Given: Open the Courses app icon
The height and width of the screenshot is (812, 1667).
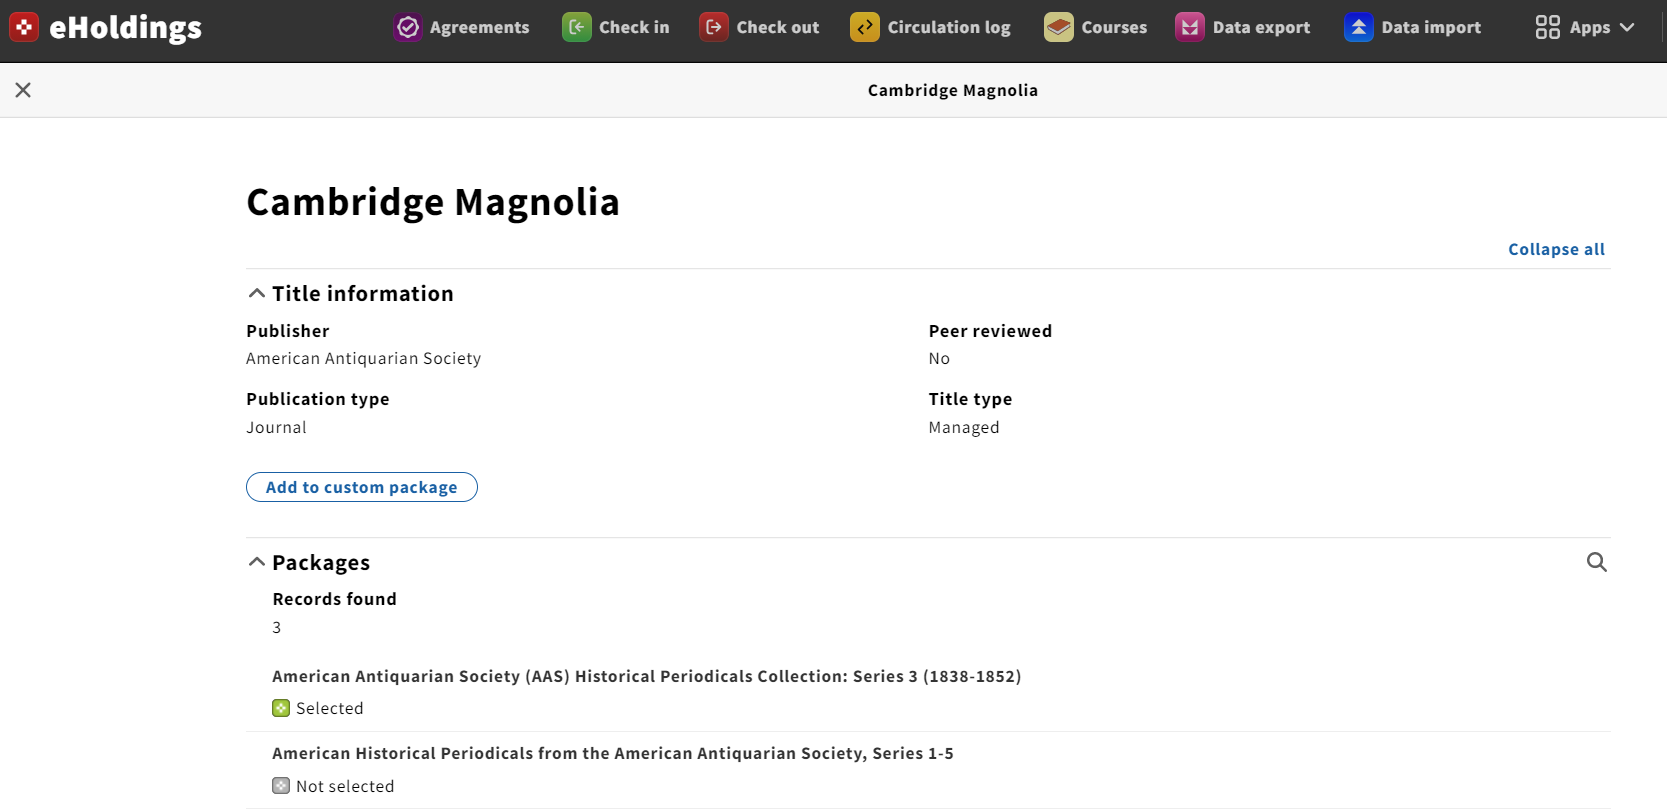Looking at the screenshot, I should (1059, 27).
